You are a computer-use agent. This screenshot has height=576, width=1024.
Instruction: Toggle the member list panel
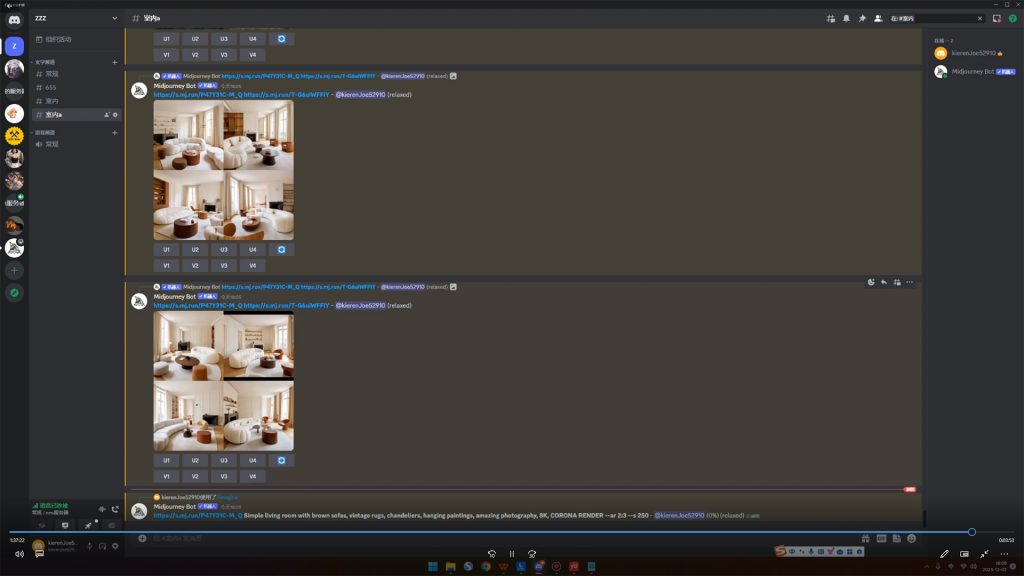click(878, 18)
